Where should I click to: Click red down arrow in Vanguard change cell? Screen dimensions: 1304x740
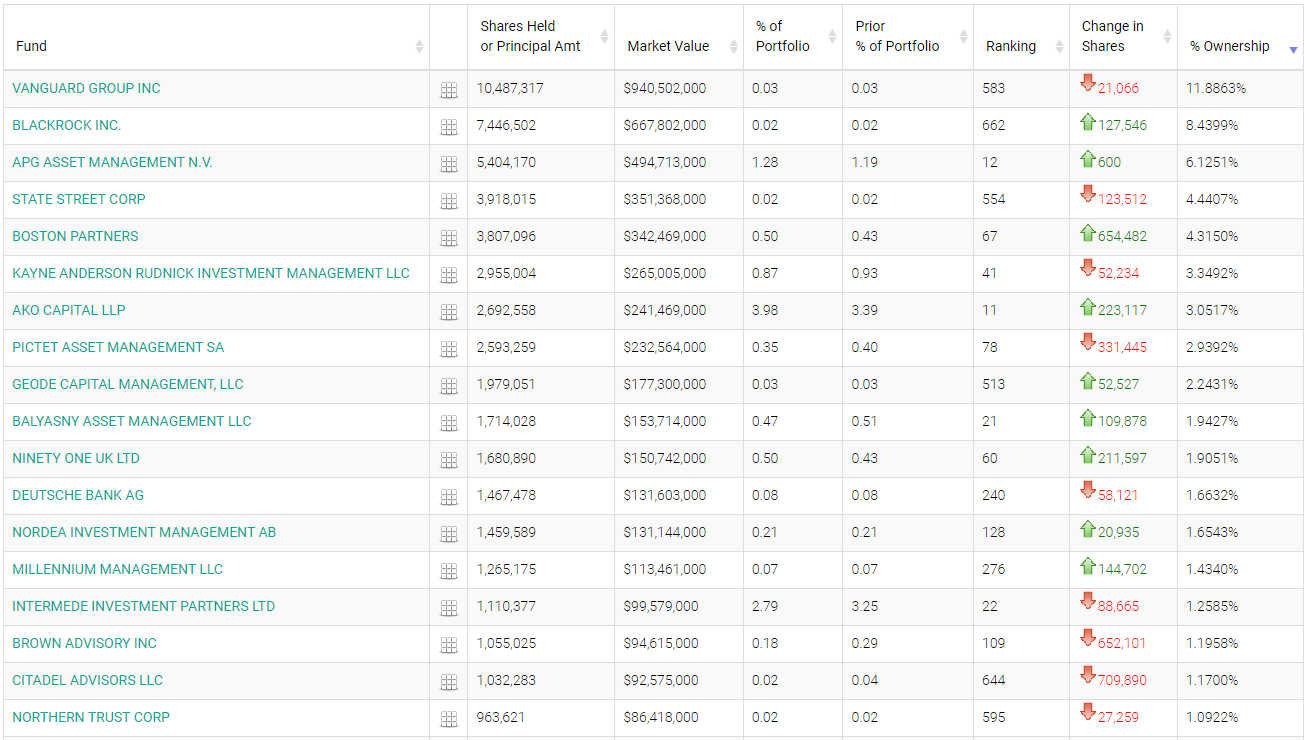tap(1088, 84)
